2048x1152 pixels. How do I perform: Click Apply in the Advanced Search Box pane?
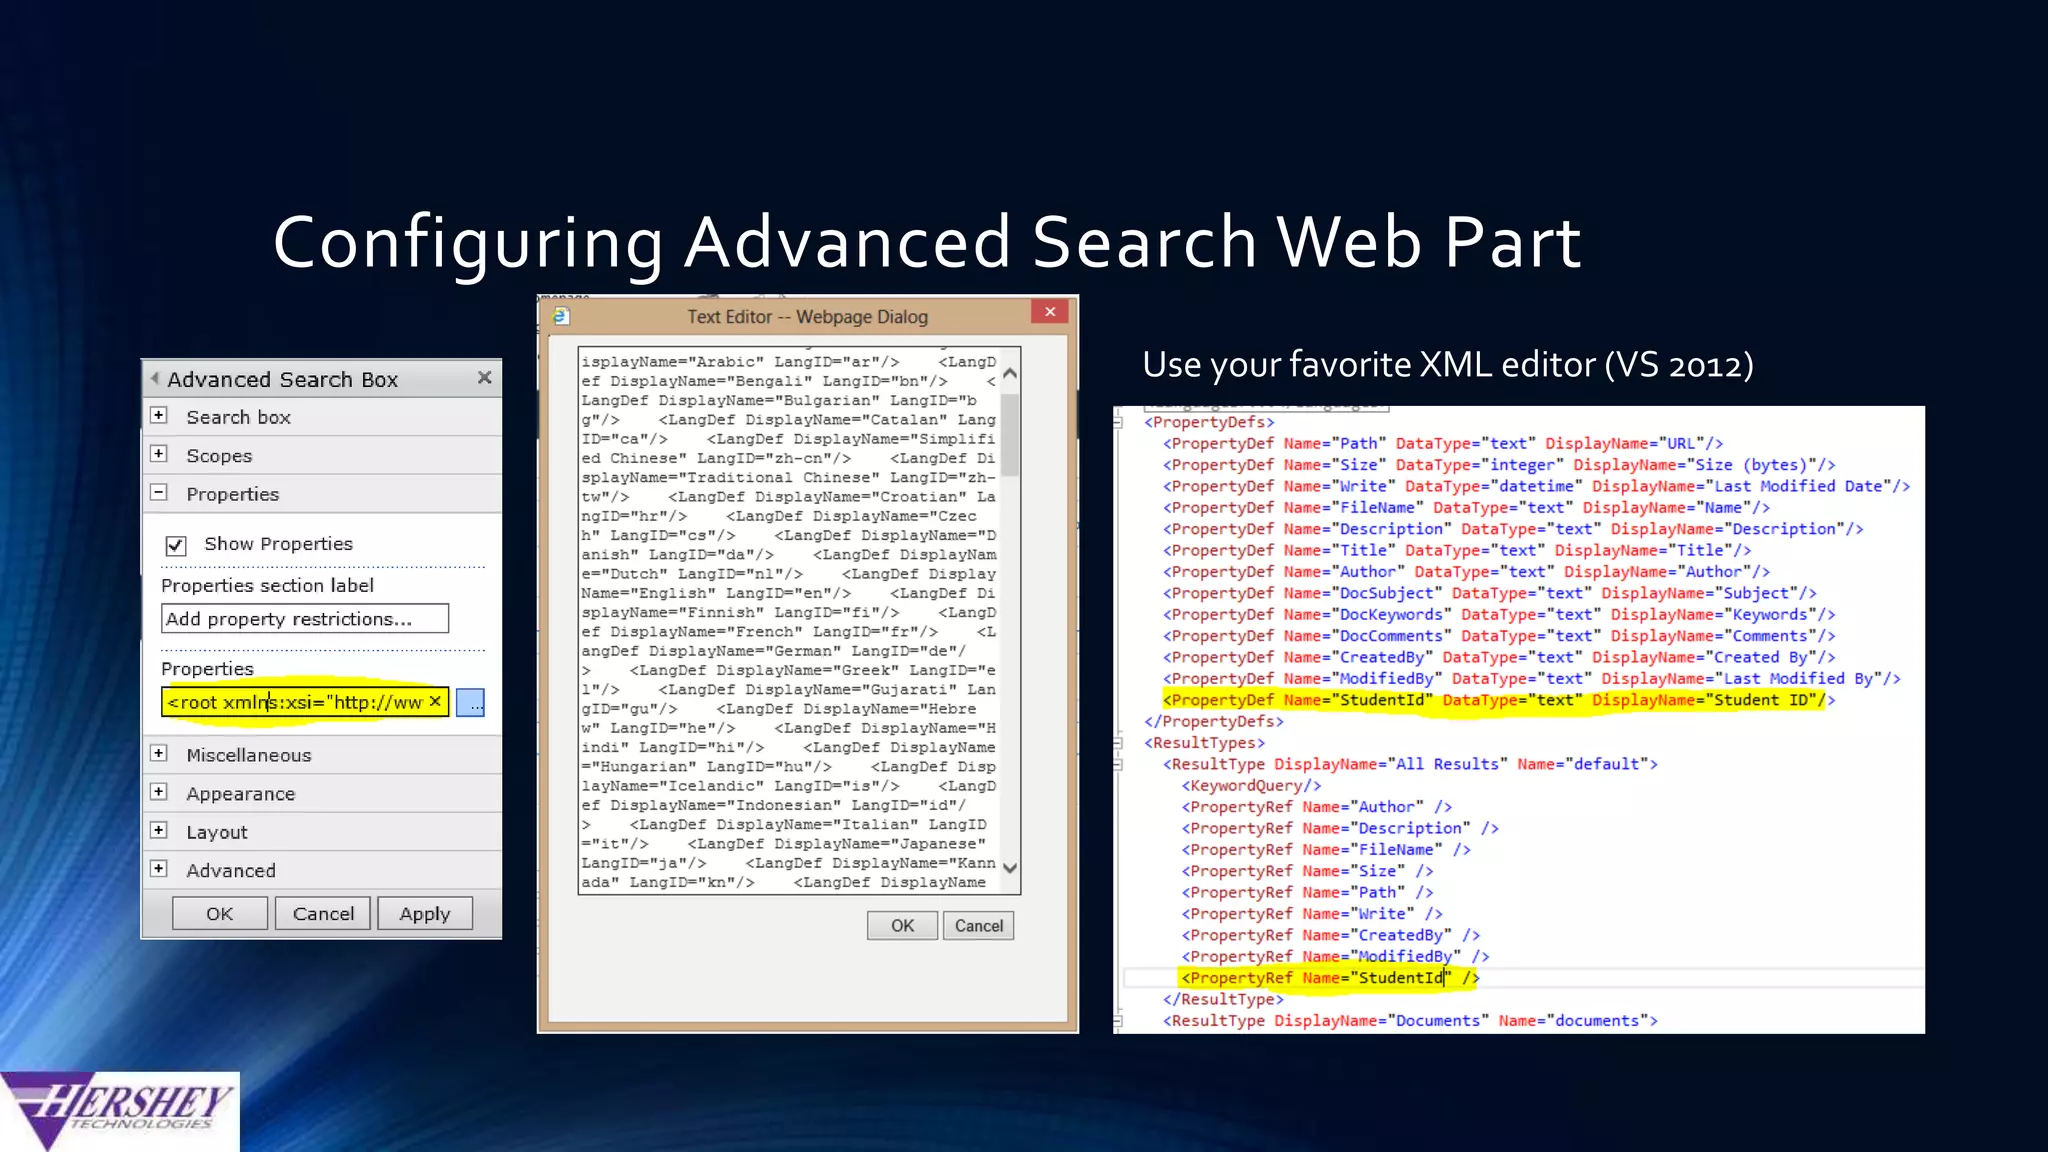[425, 914]
